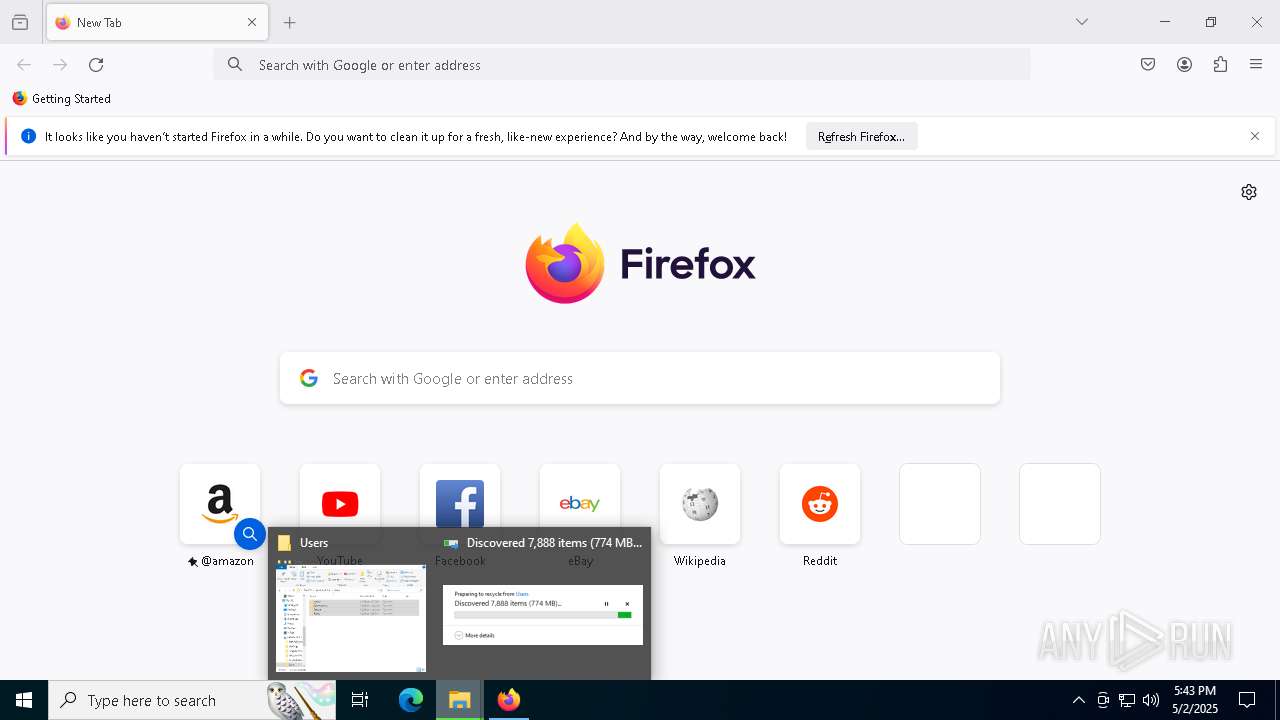Open the clock and date
1280x720 pixels.
tap(1195, 700)
